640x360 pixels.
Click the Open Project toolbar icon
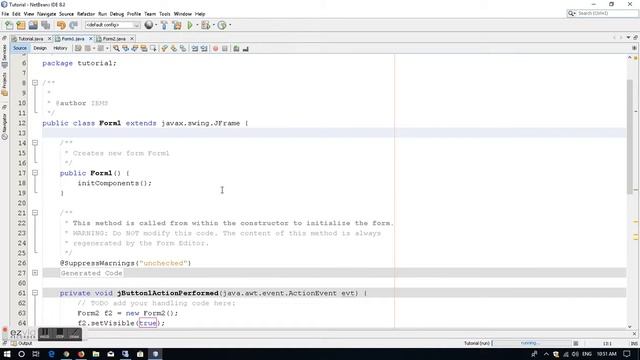33,25
